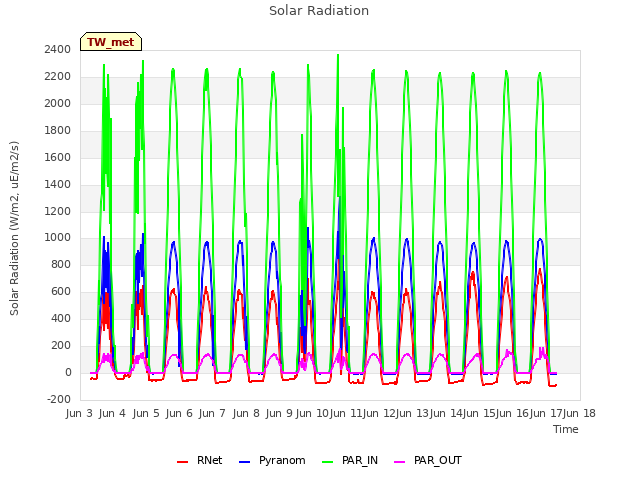Click the 600 y-axis tick label
This screenshot has width=640, height=480.
(61, 291)
